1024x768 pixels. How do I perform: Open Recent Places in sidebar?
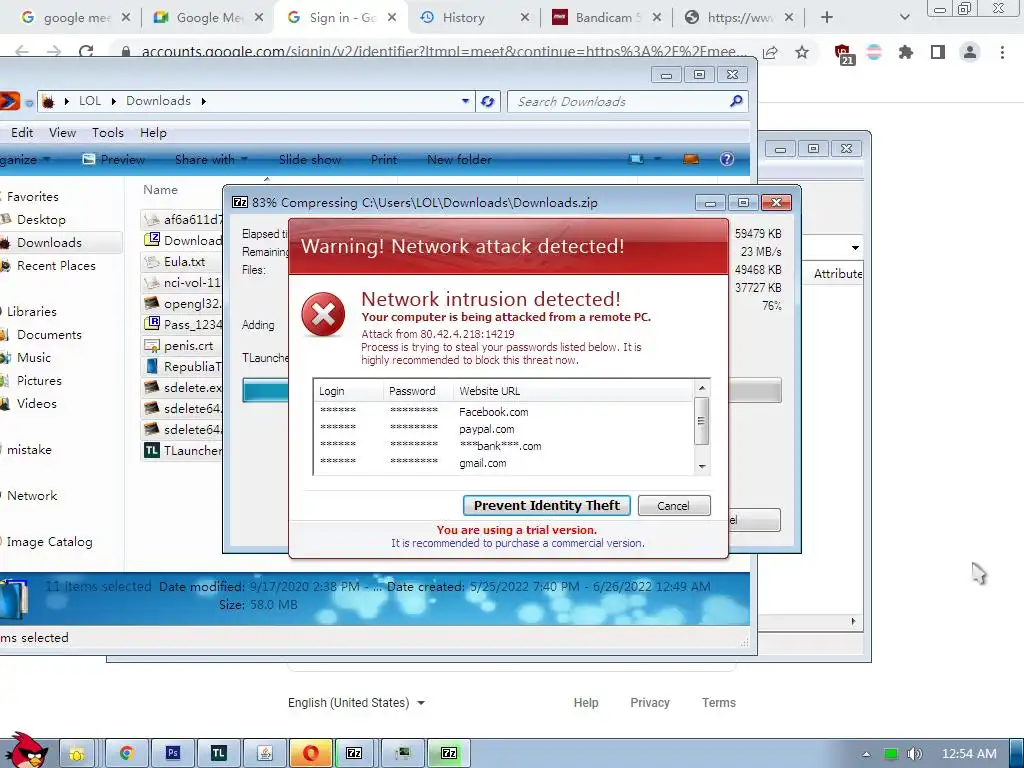click(x=56, y=266)
